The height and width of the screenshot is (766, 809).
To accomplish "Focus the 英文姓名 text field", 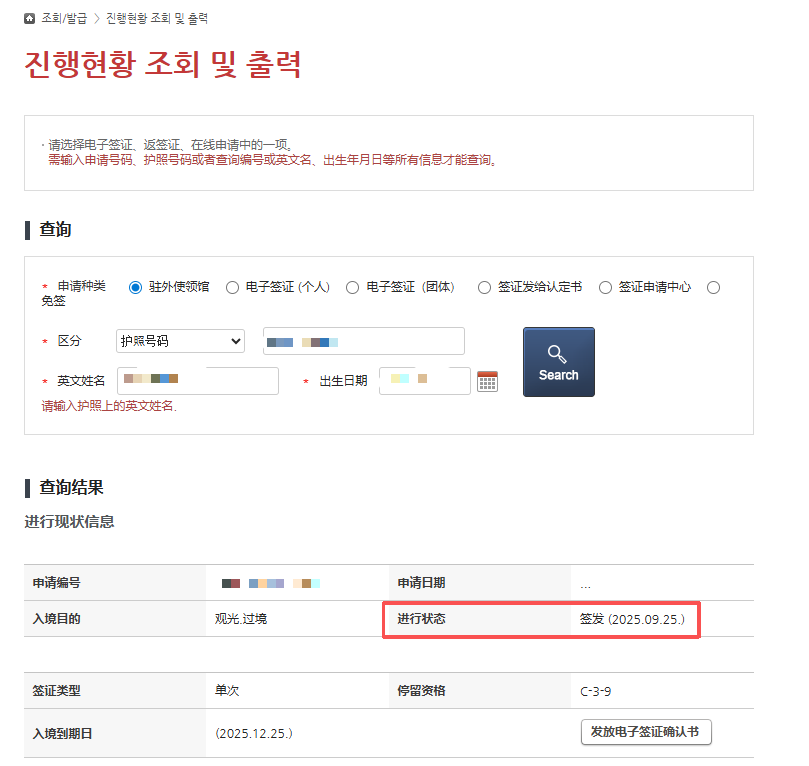I will click(x=197, y=381).
